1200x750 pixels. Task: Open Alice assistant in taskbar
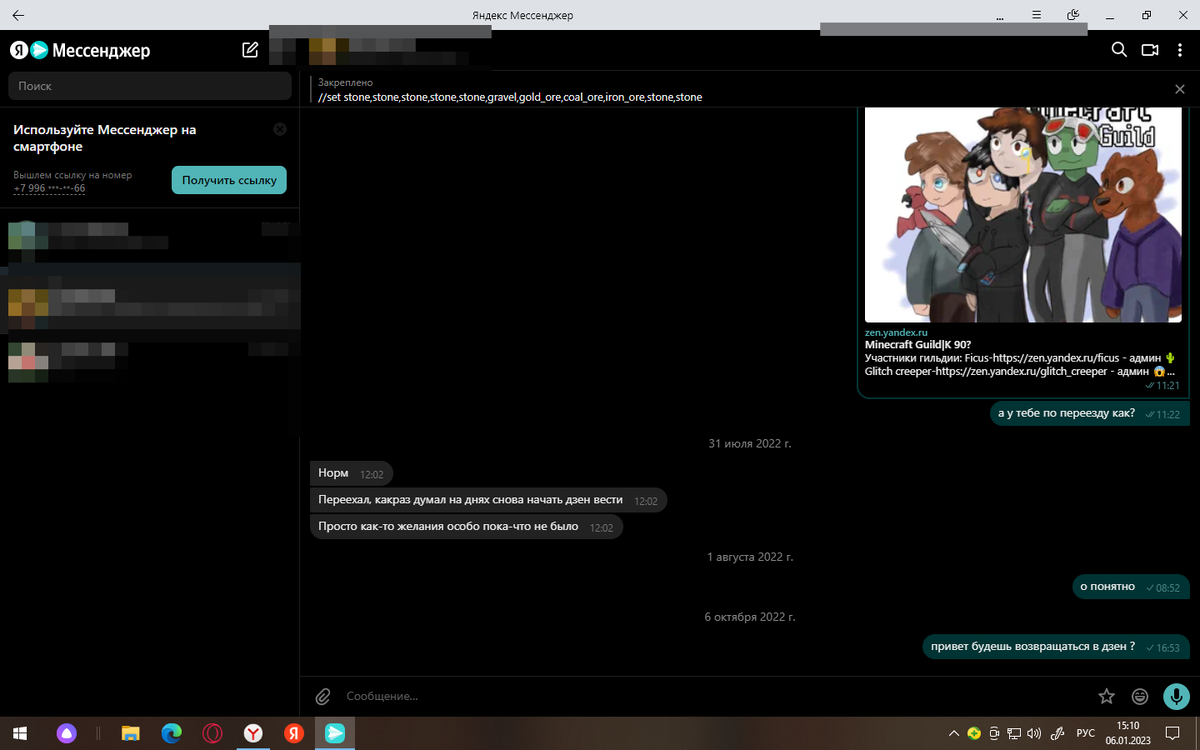coord(66,733)
